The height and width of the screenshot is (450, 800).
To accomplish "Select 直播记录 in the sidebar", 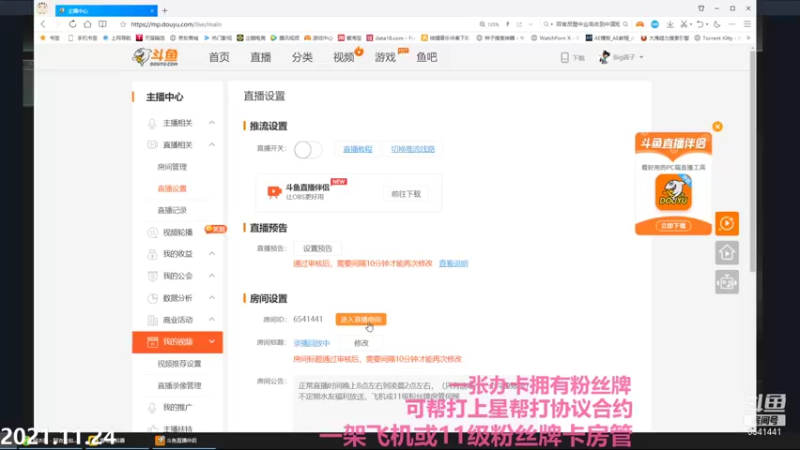I will [172, 210].
